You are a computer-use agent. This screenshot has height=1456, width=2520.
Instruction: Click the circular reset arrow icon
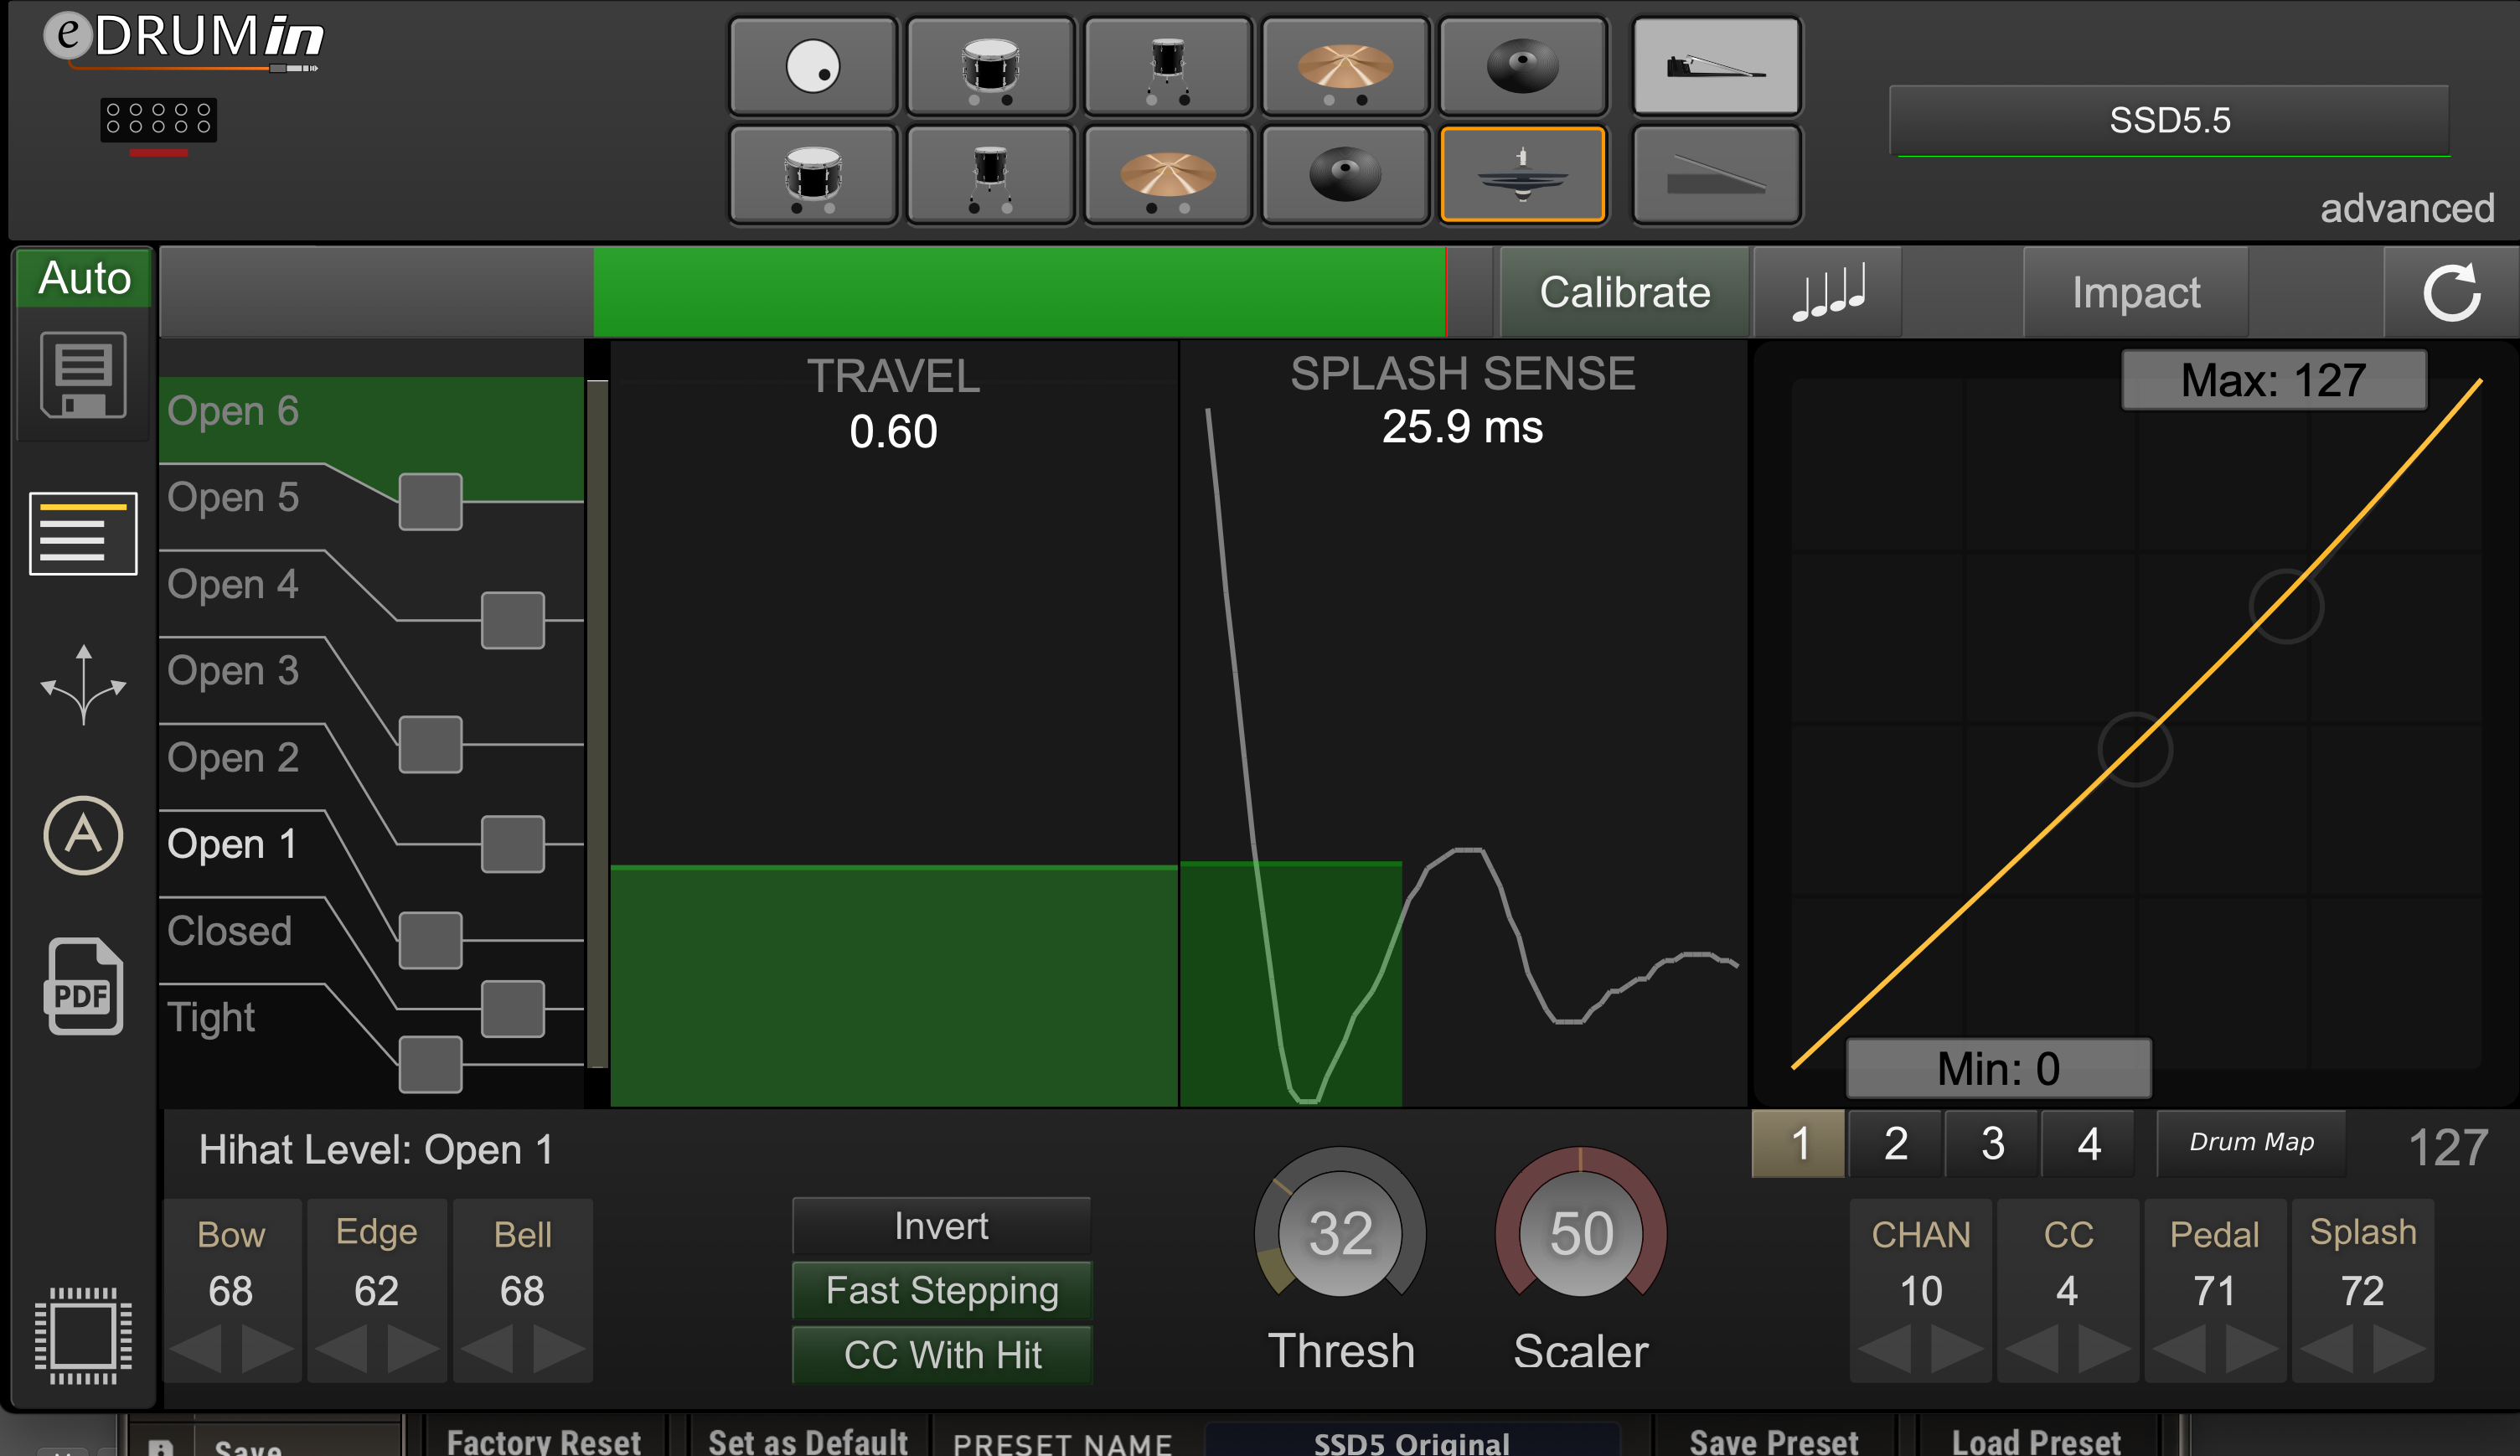coord(2451,292)
